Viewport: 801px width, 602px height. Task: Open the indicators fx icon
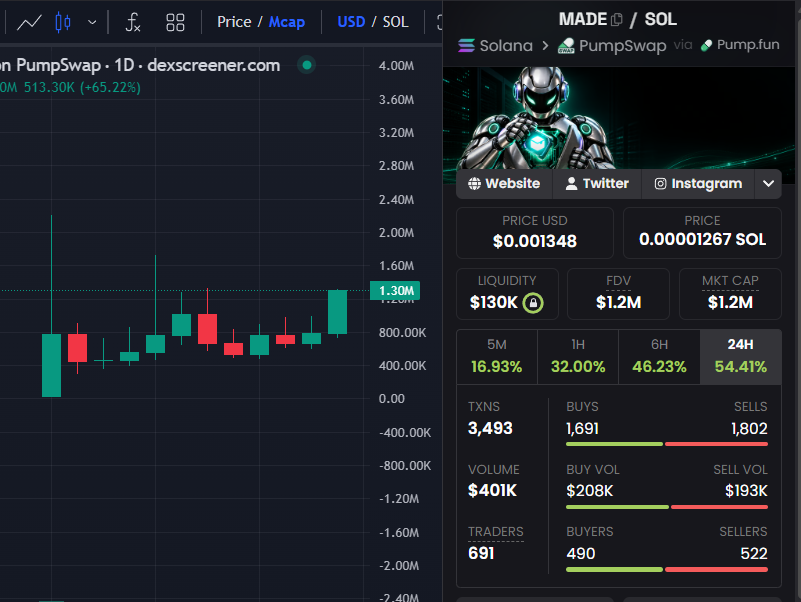click(132, 22)
